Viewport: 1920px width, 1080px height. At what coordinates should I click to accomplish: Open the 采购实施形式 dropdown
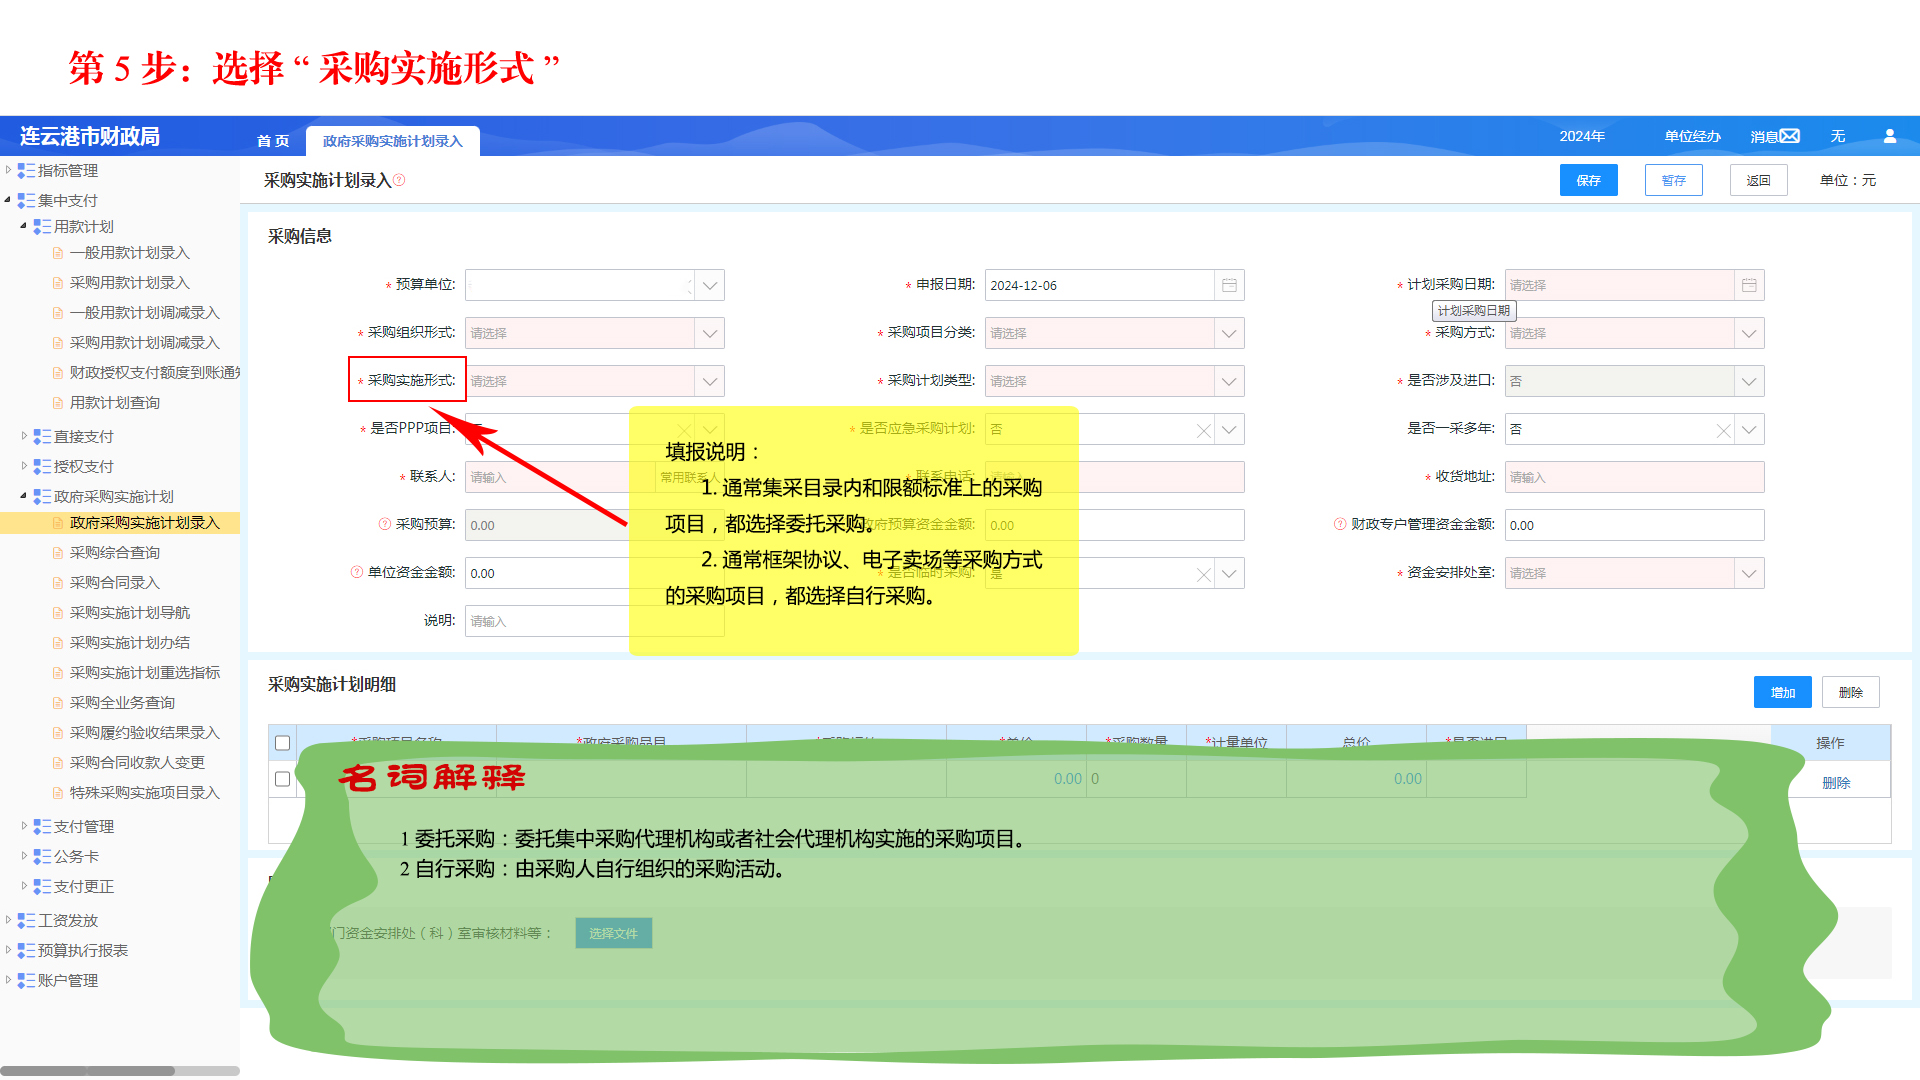[x=710, y=381]
